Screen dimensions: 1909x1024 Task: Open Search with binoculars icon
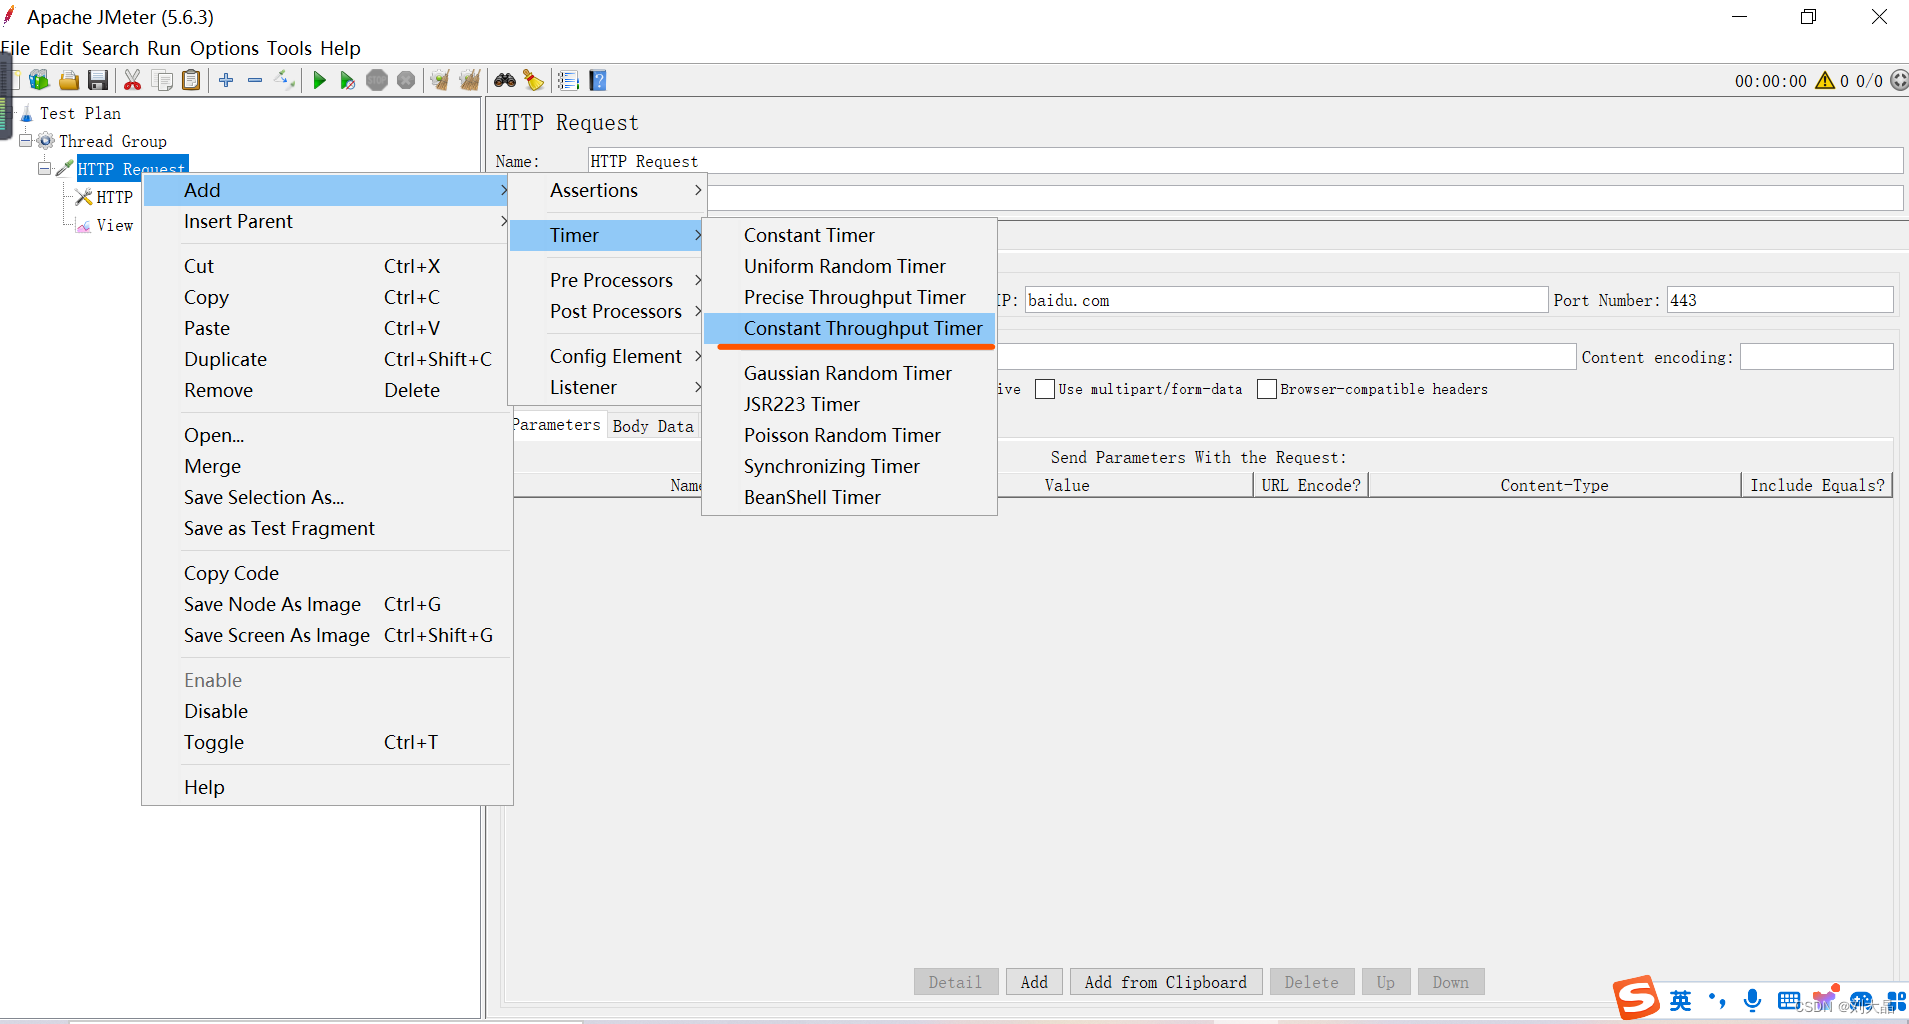coord(505,80)
